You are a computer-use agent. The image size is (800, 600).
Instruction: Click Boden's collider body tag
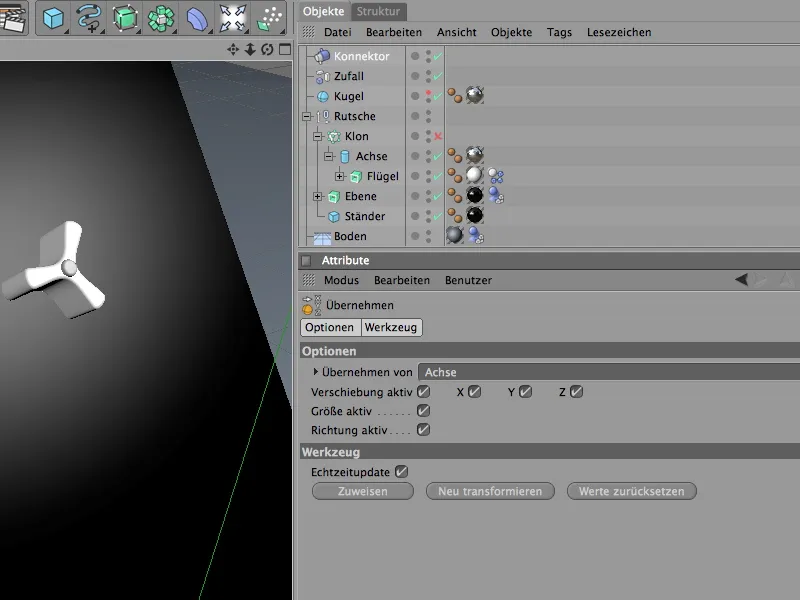pyautogui.click(x=476, y=235)
